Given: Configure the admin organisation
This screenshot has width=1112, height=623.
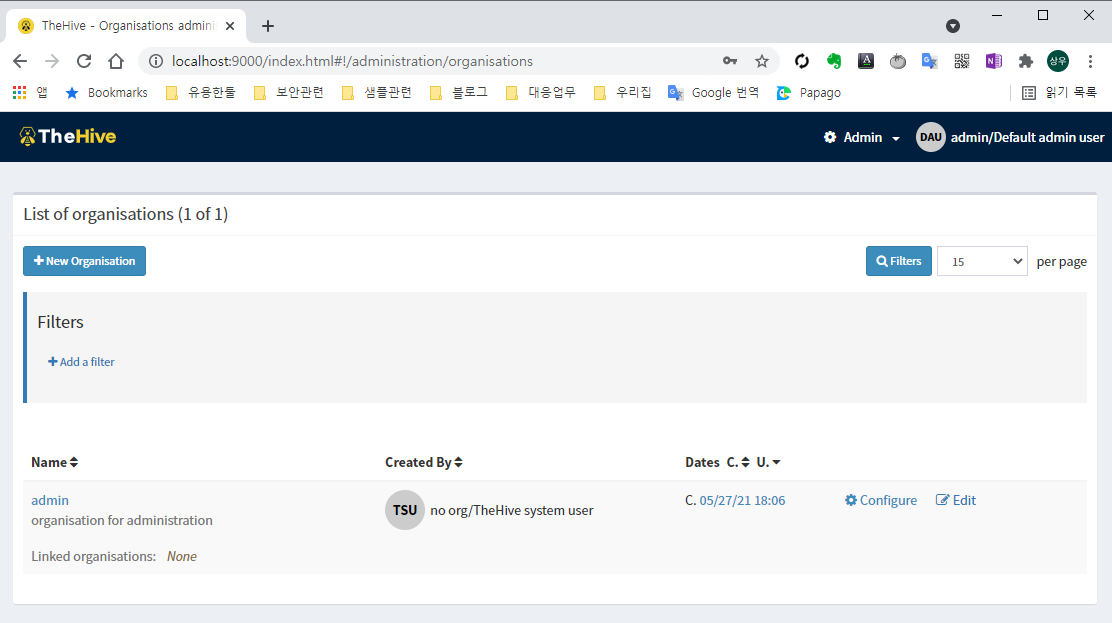Looking at the screenshot, I should click(881, 500).
